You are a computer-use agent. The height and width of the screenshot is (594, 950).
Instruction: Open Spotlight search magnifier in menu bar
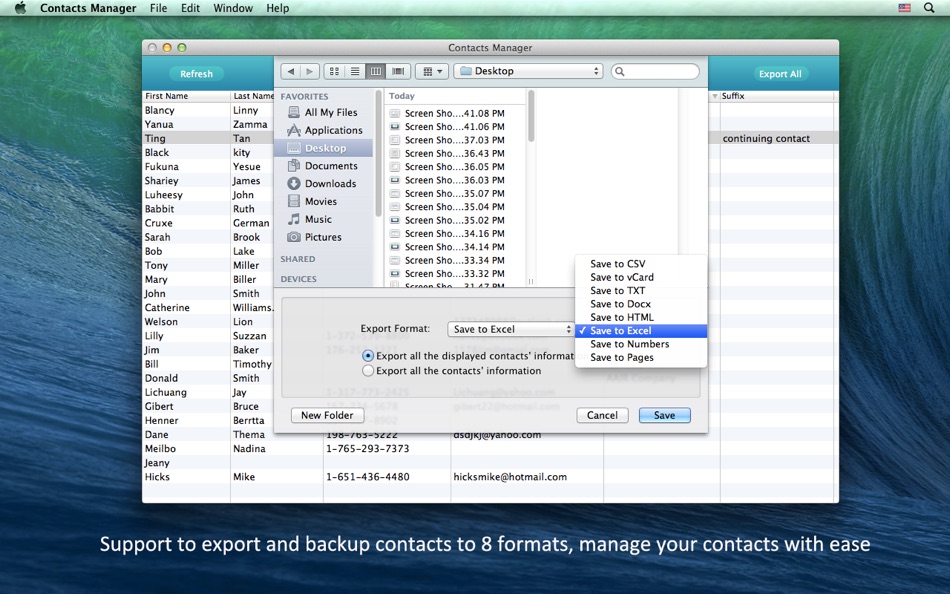(x=929, y=8)
